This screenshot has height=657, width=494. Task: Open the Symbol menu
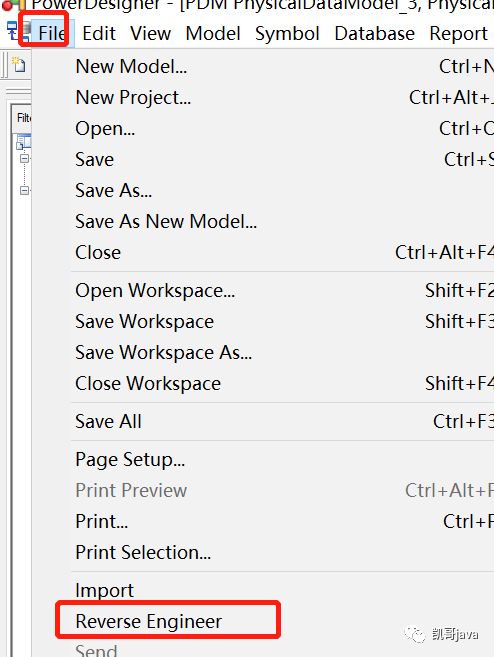click(287, 33)
